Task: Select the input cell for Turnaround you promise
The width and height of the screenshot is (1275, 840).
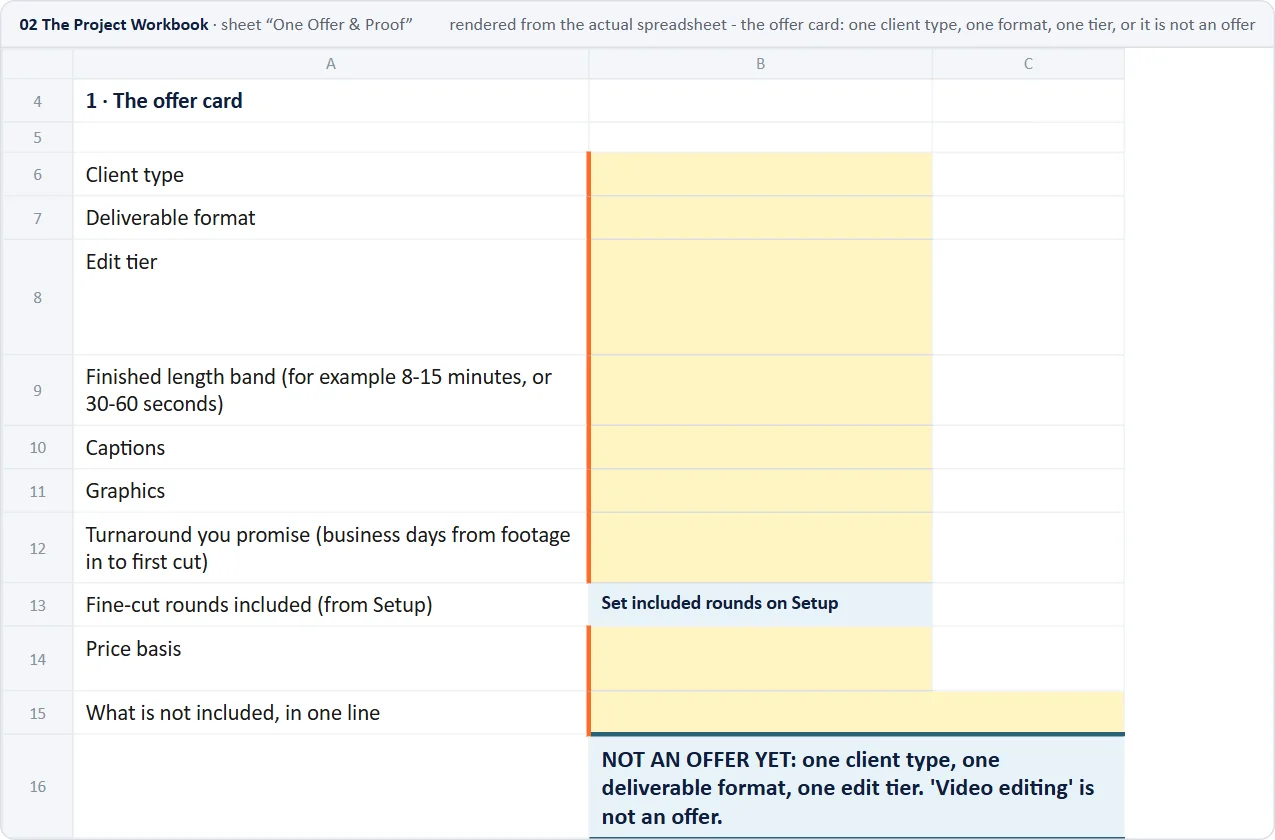Action: (x=761, y=548)
